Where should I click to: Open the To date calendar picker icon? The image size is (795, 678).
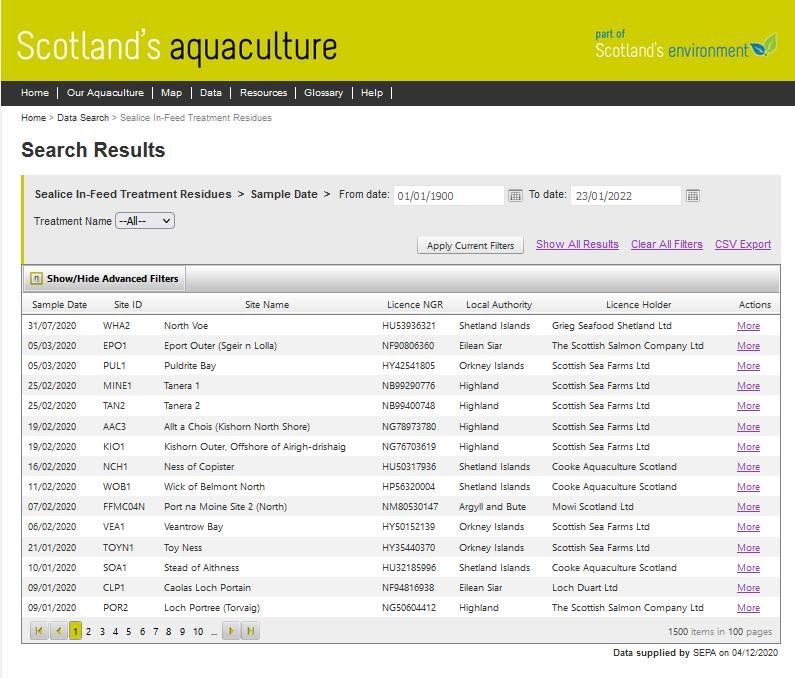(x=692, y=196)
